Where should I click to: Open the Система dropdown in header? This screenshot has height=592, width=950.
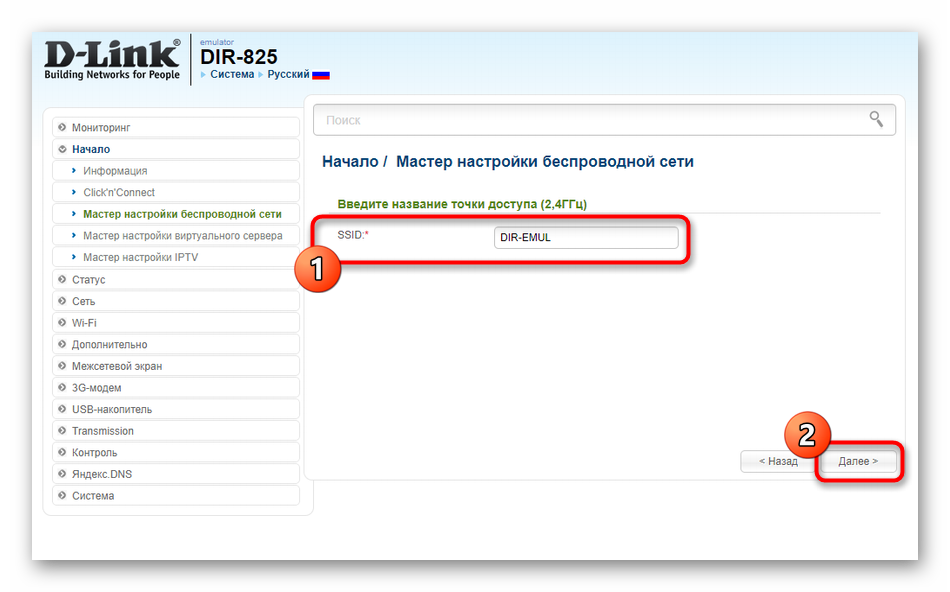[x=231, y=75]
